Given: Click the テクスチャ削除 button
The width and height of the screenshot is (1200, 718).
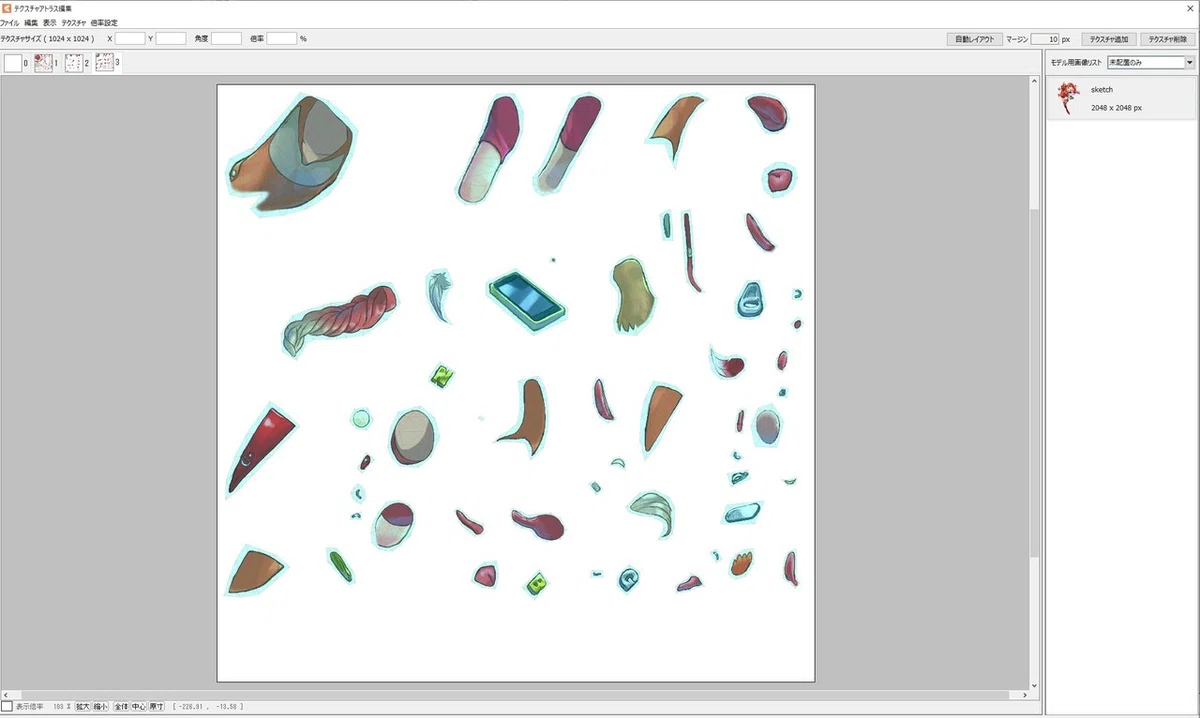Looking at the screenshot, I should [1168, 39].
